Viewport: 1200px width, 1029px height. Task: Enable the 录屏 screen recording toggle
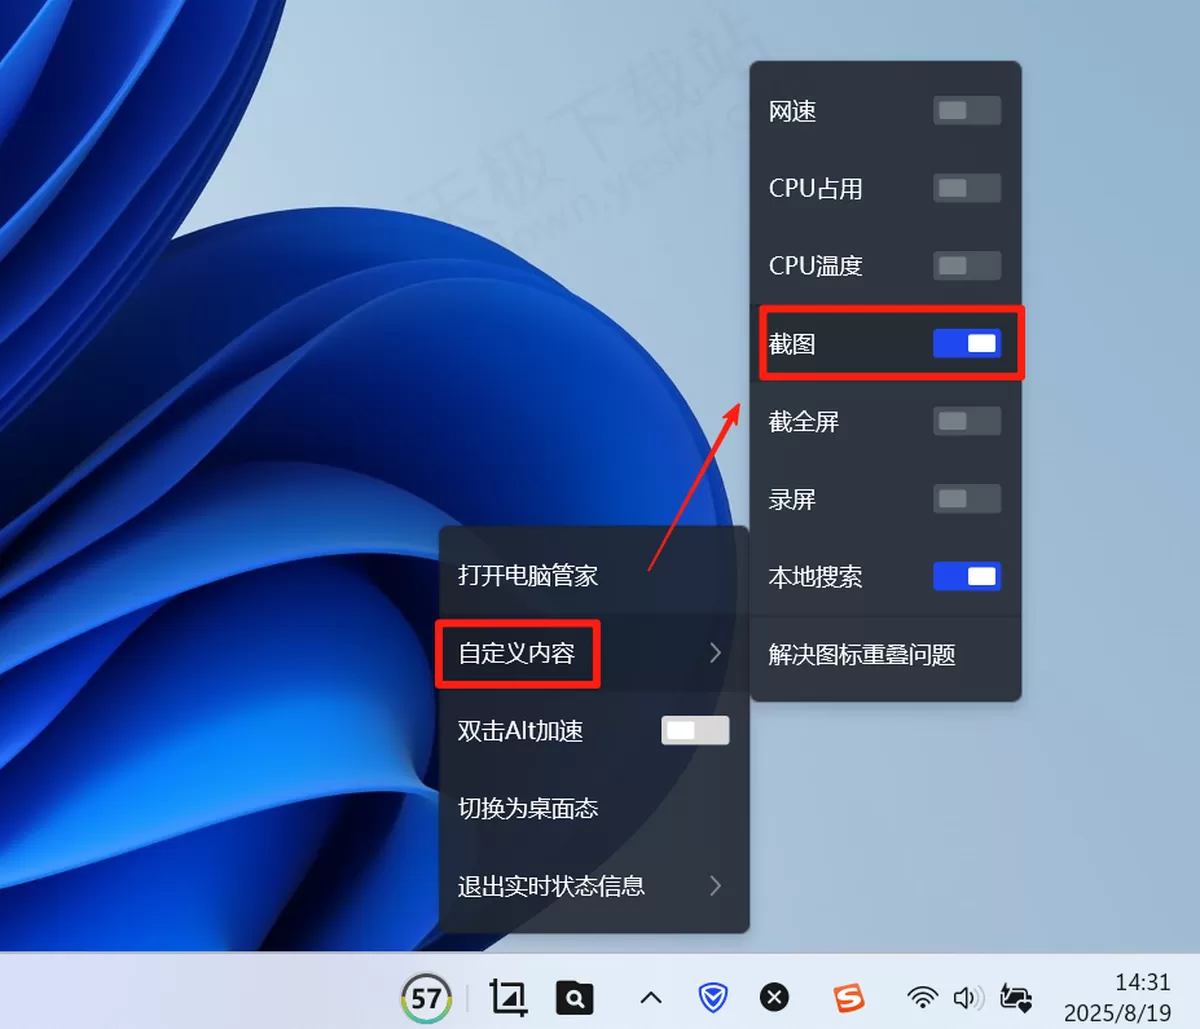(967, 498)
